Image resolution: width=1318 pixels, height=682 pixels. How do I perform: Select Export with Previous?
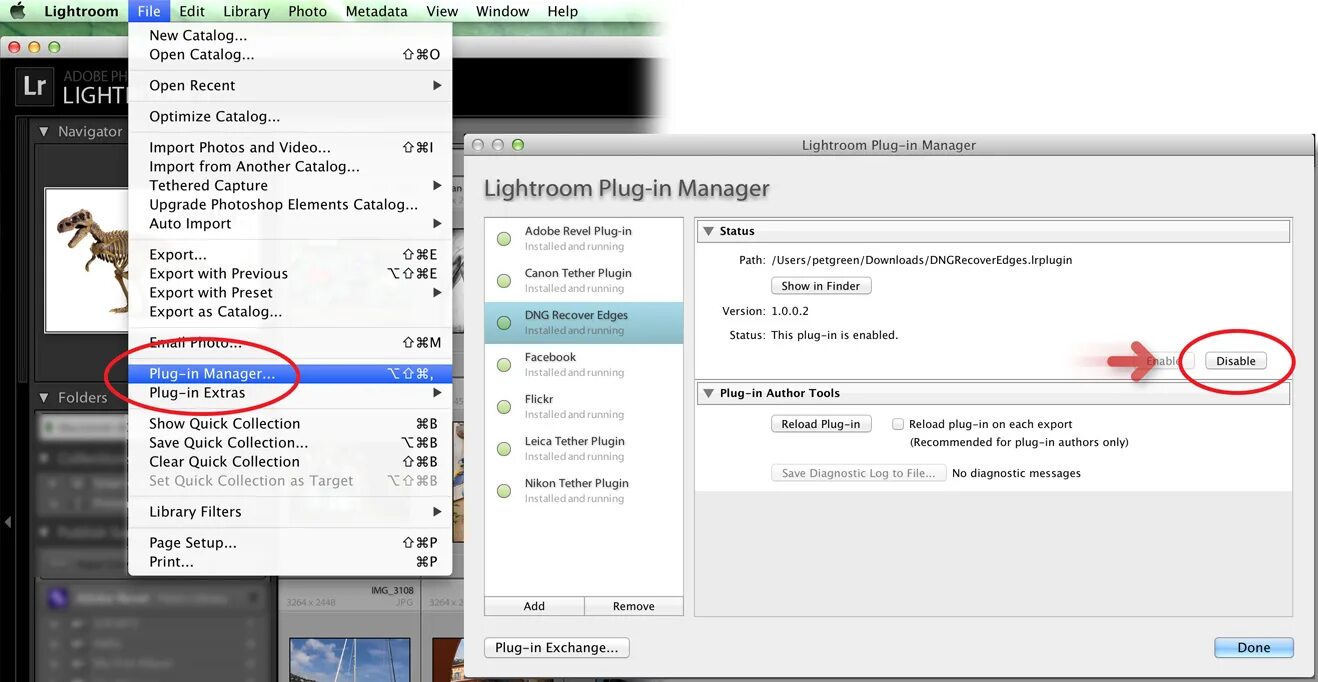point(290,273)
